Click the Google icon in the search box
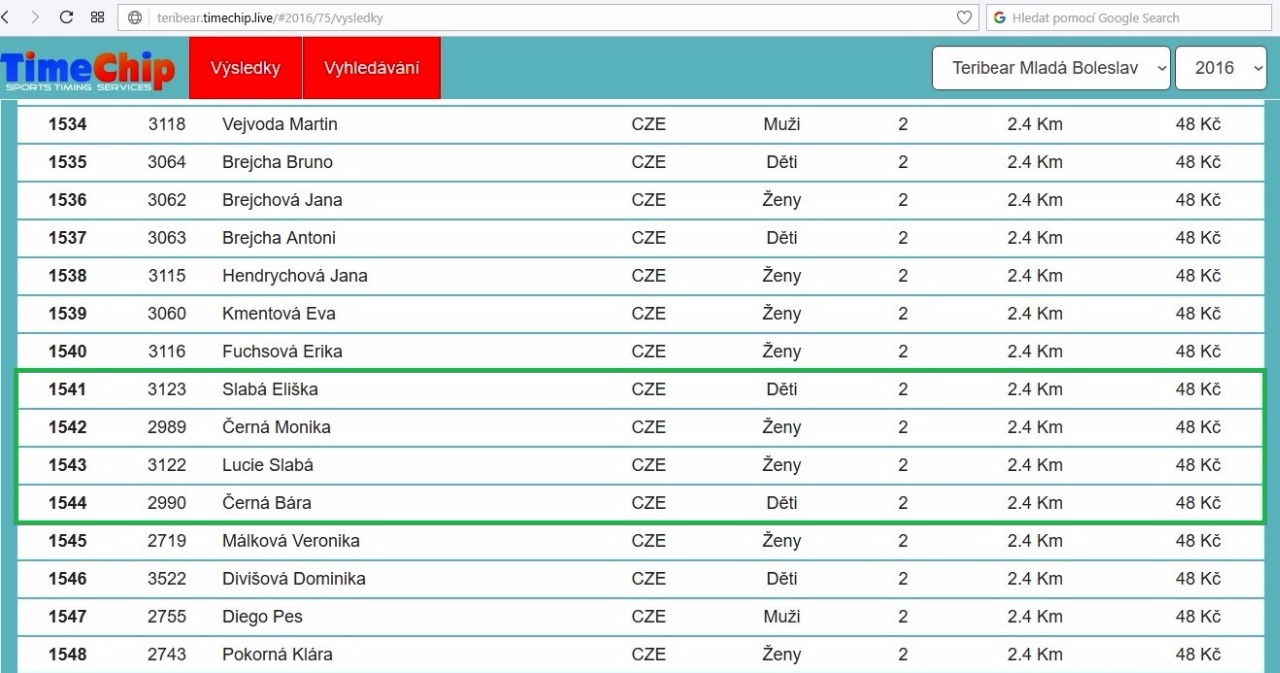 pos(999,18)
